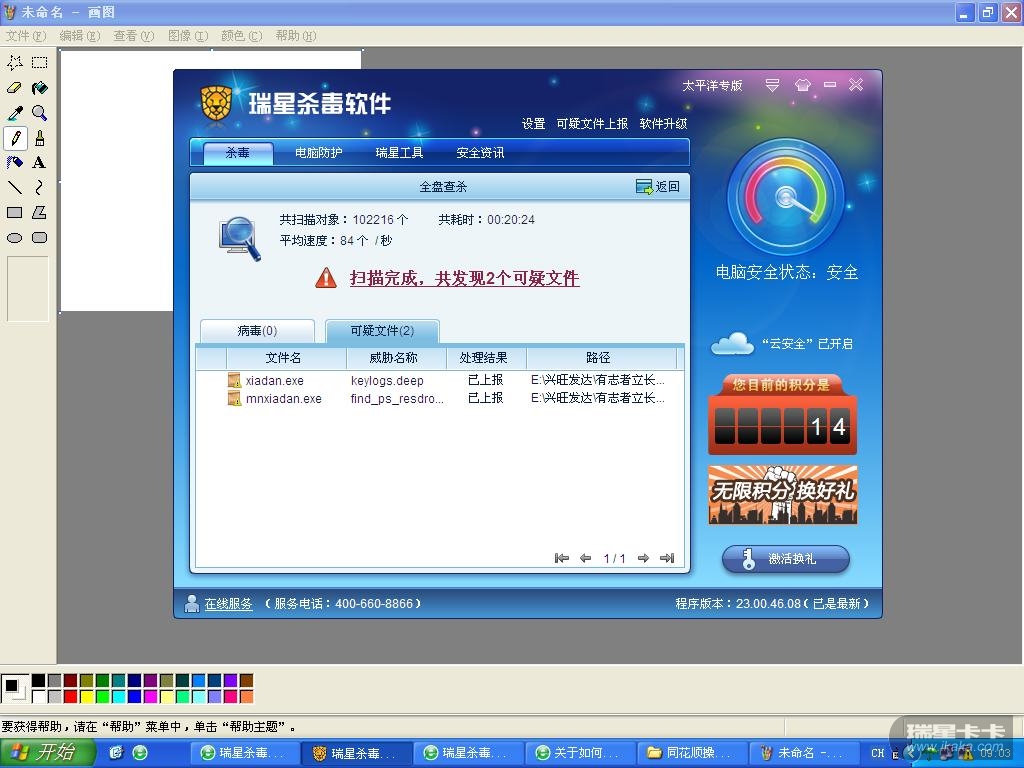The image size is (1024, 768).
Task: Select the straight Line tool
Action: tap(14, 187)
